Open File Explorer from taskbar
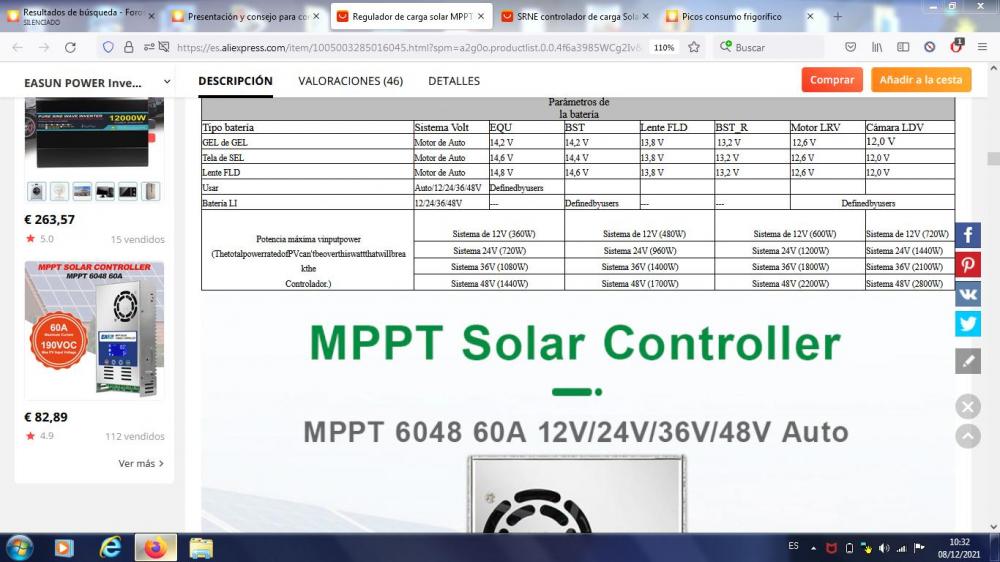The image size is (1000, 562). pos(201,548)
